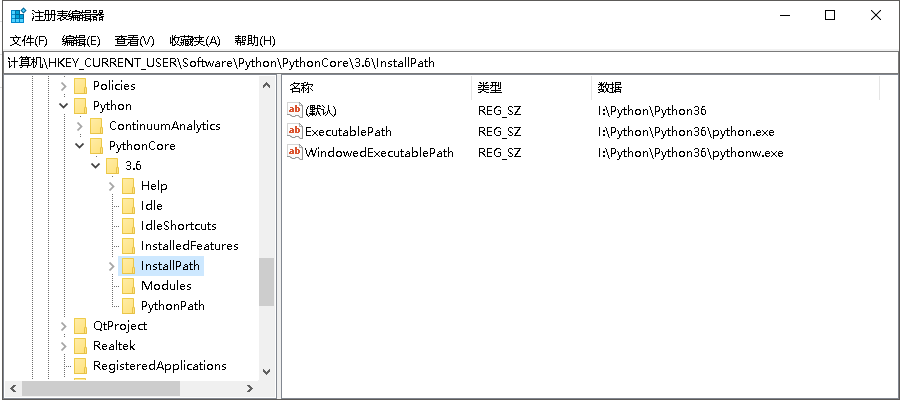Click the ExecutablePath string value icon
The width and height of the screenshot is (903, 402).
[295, 131]
